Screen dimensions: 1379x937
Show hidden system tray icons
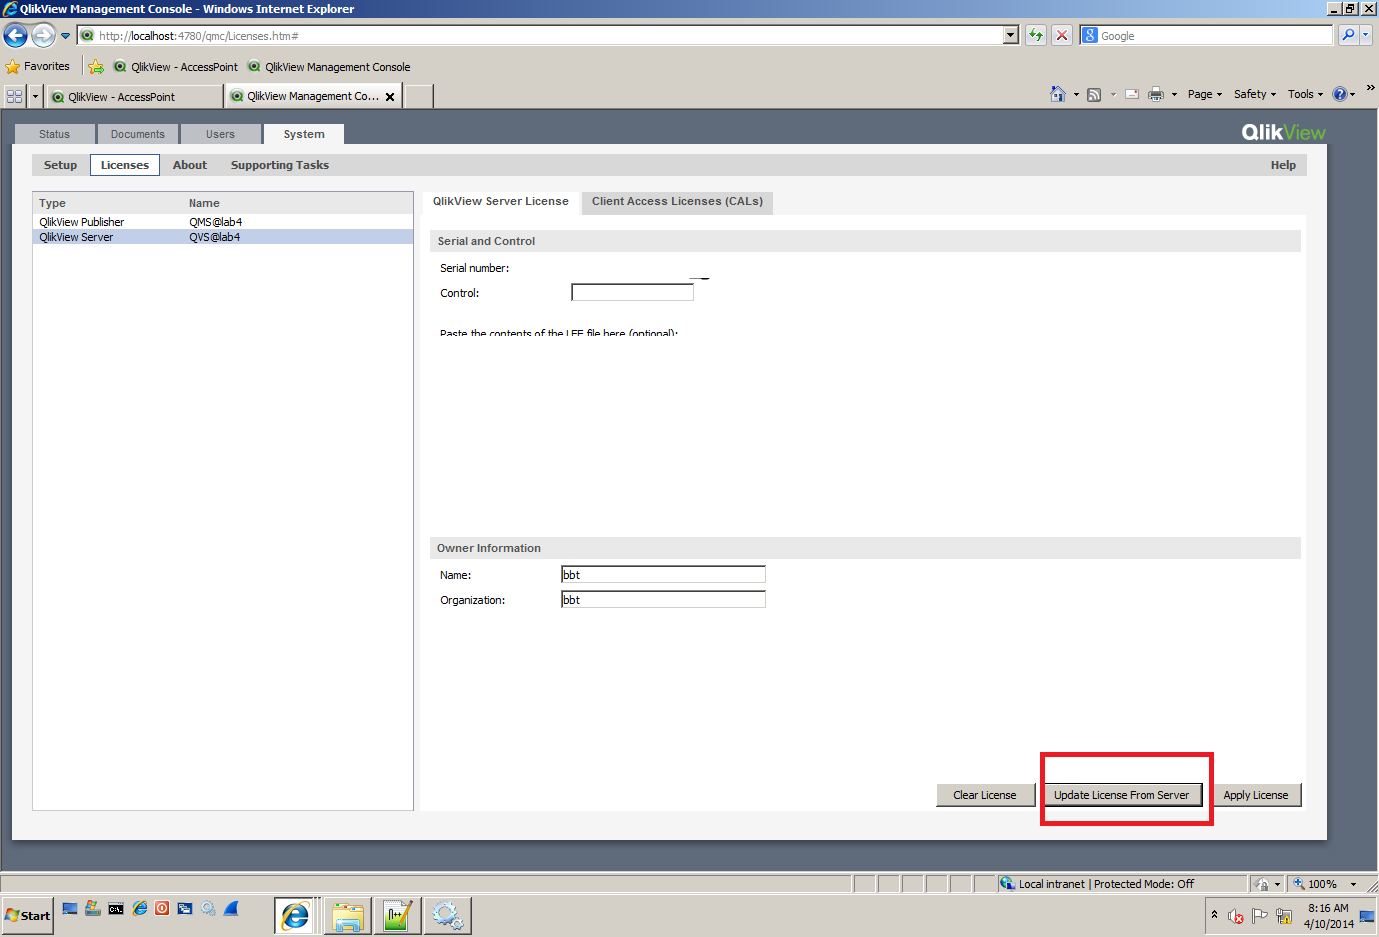1215,915
